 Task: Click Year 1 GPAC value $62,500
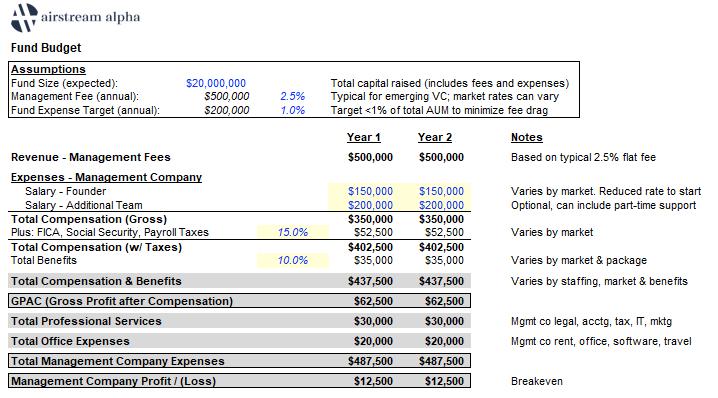click(373, 301)
